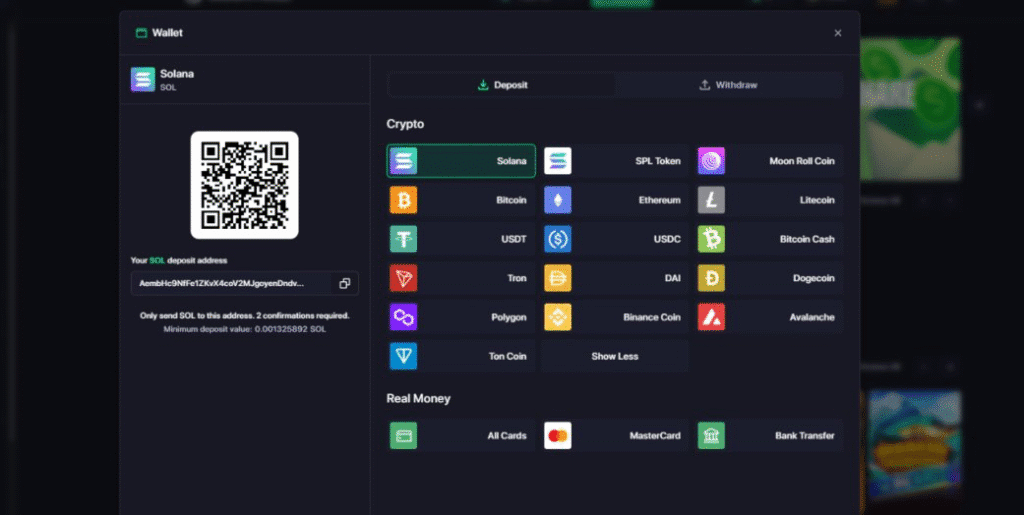Choose the MasterCard payment icon
This screenshot has height=515, width=1024.
tap(557, 436)
